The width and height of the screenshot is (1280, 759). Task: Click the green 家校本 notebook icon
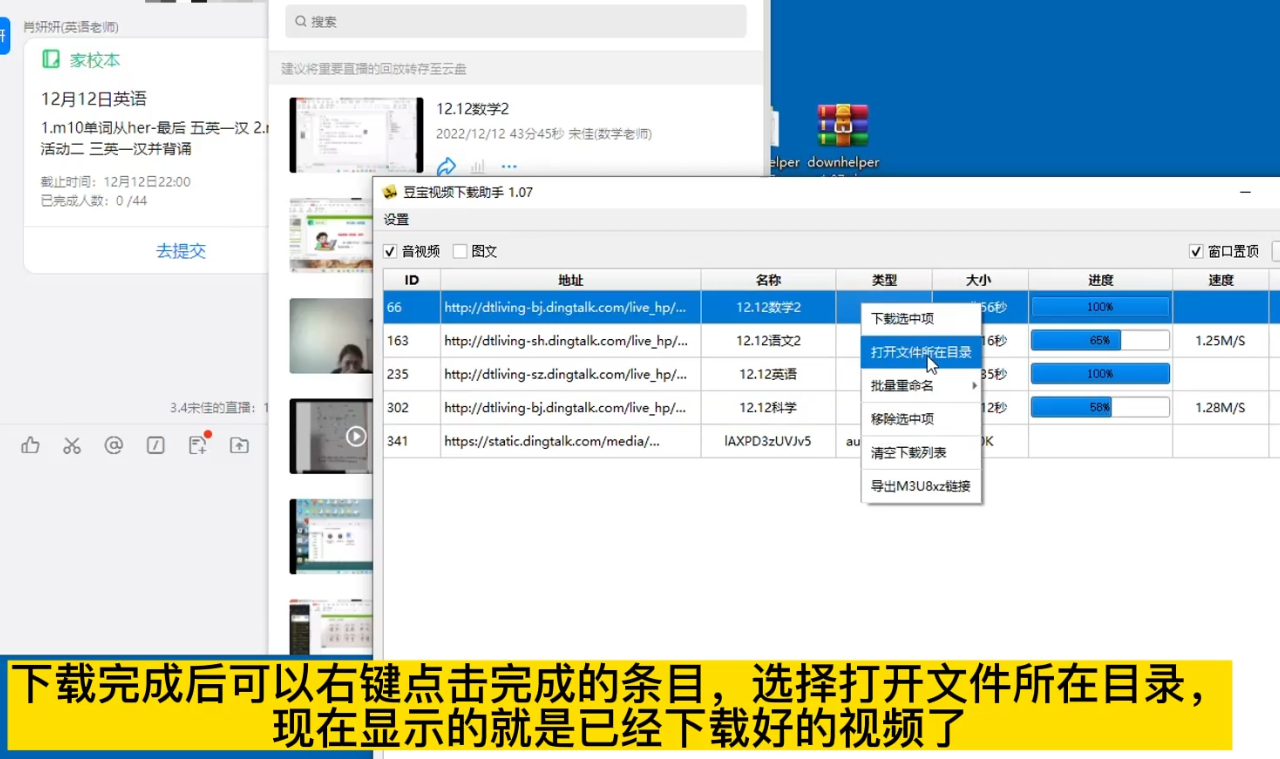coord(51,60)
